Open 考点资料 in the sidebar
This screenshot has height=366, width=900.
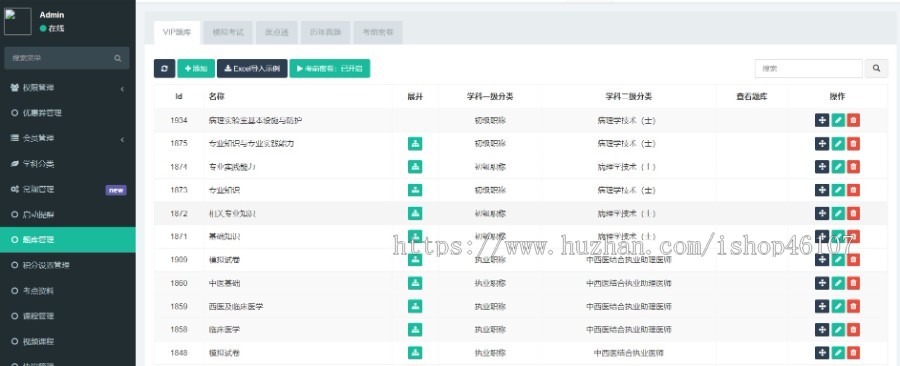pyautogui.click(x=68, y=291)
